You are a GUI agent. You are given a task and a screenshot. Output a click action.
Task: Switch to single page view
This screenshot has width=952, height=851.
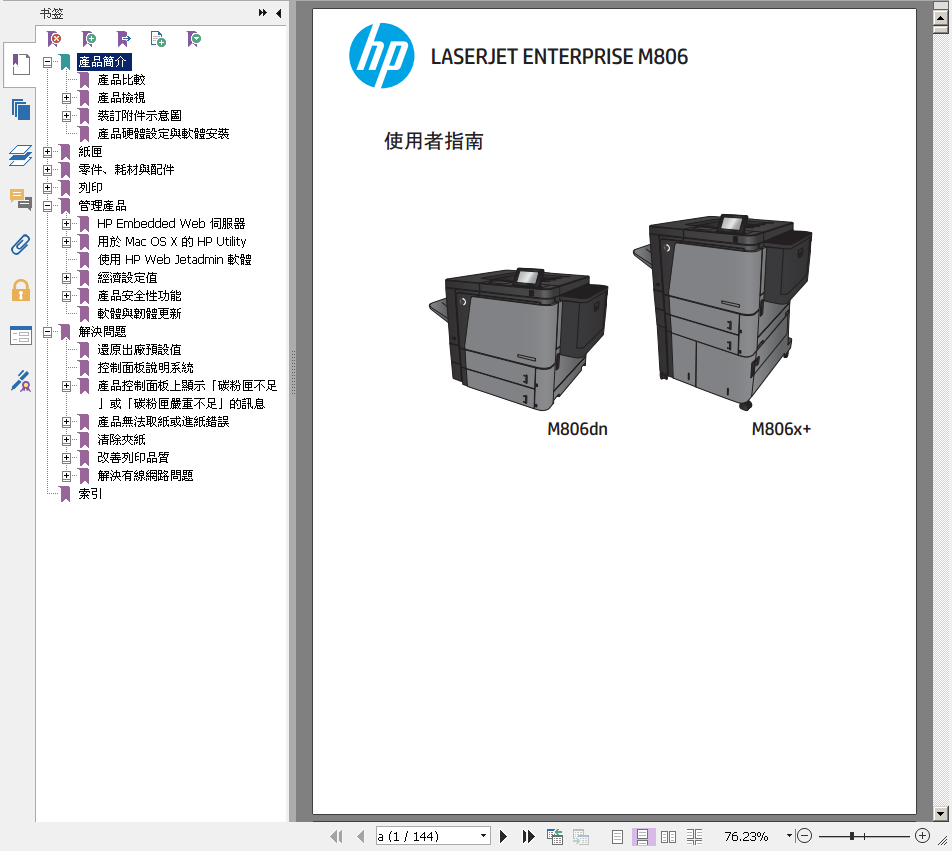coord(617,837)
